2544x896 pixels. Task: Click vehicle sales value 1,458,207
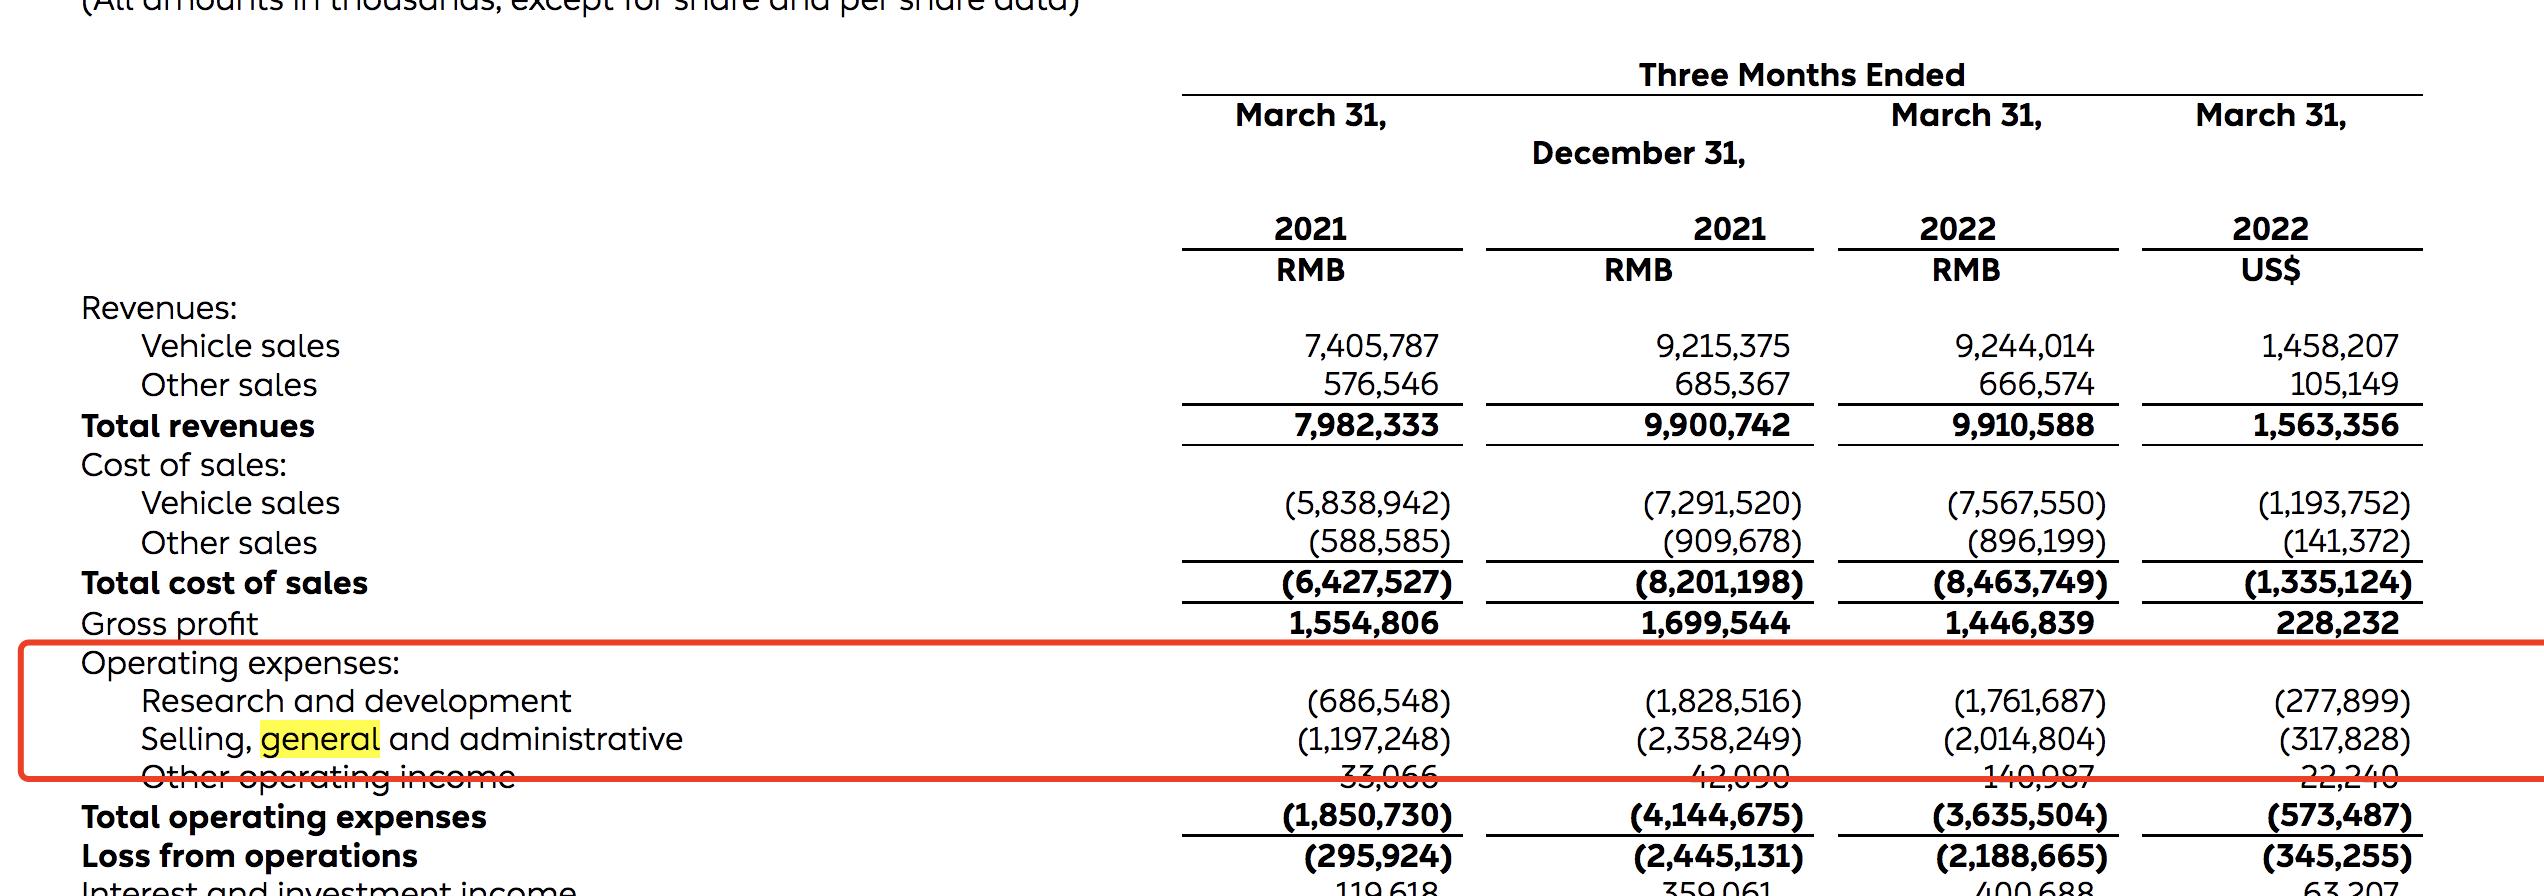pos(2330,346)
